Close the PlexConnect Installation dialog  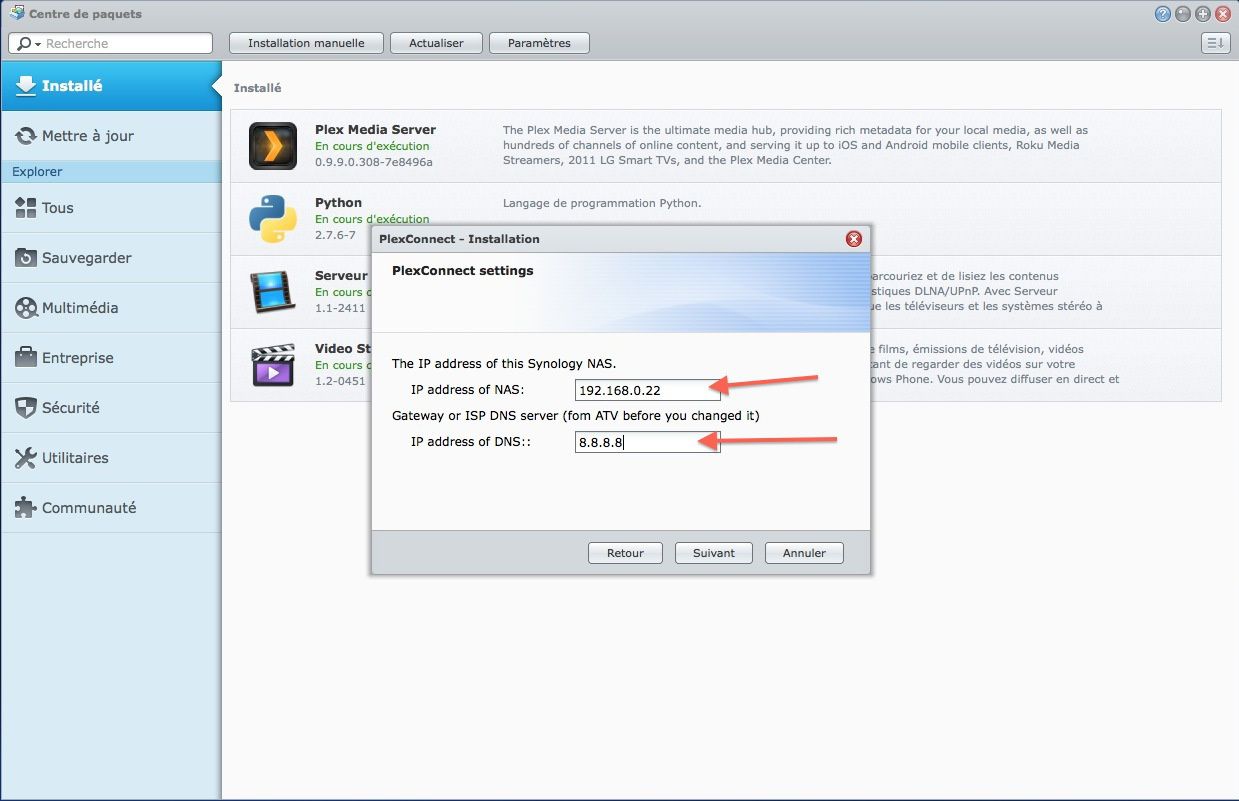point(854,239)
